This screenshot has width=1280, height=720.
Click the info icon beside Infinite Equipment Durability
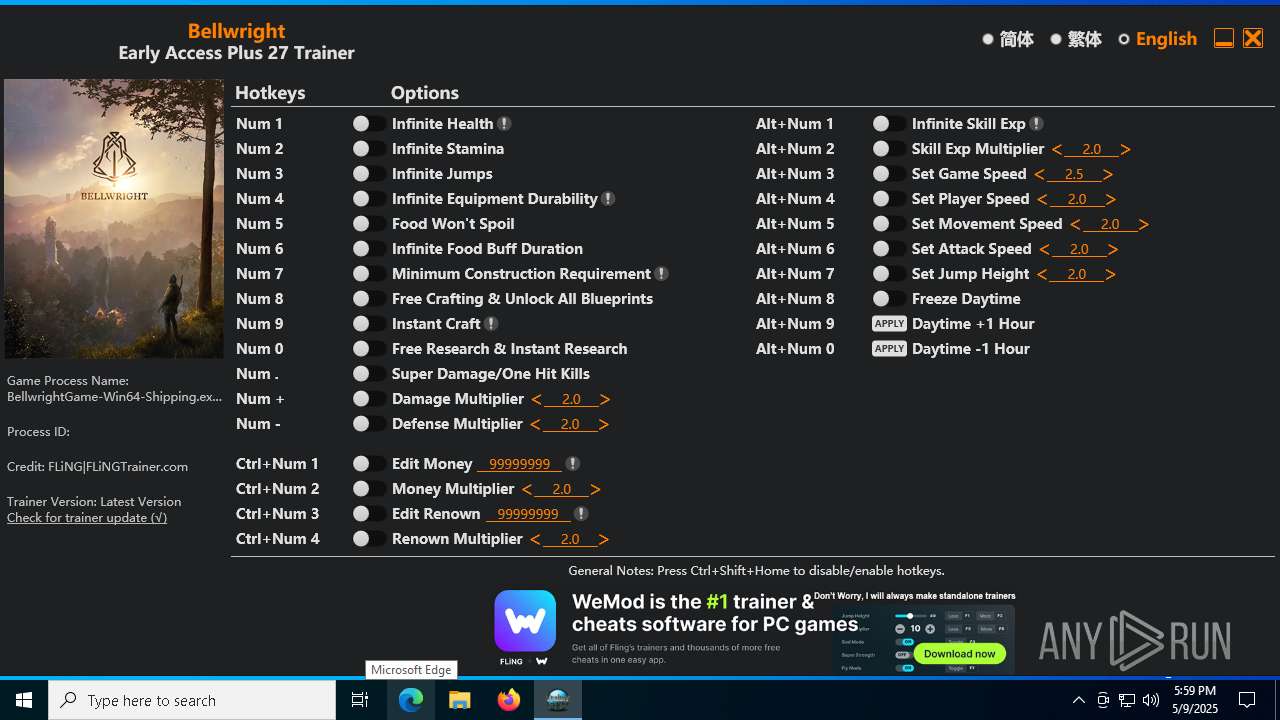click(x=608, y=199)
